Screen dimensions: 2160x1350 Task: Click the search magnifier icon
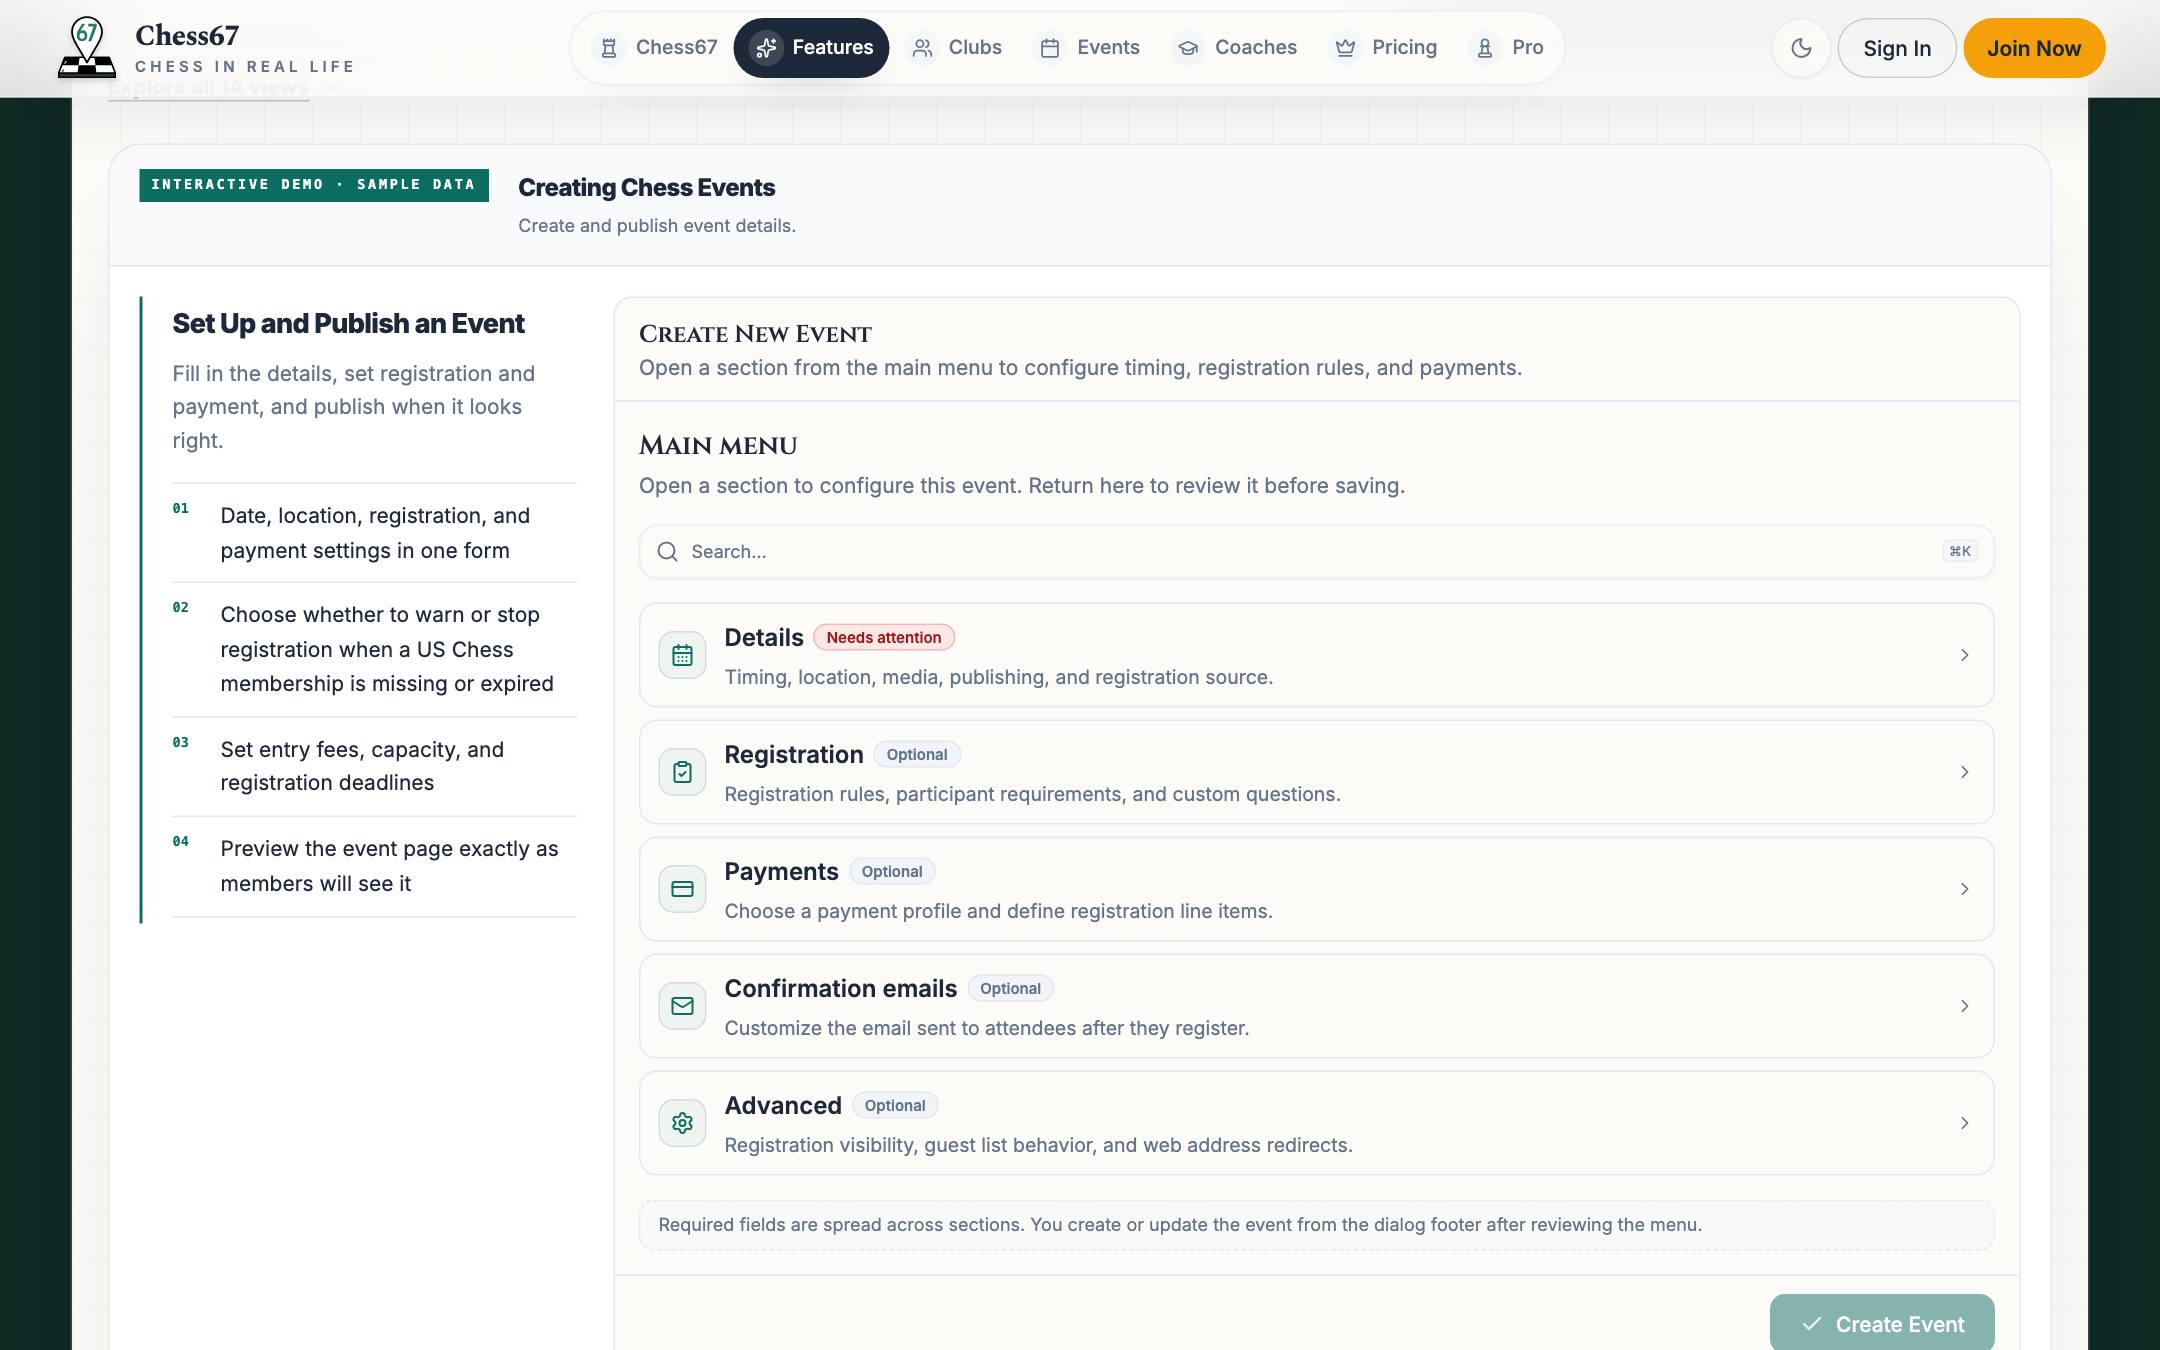tap(667, 551)
